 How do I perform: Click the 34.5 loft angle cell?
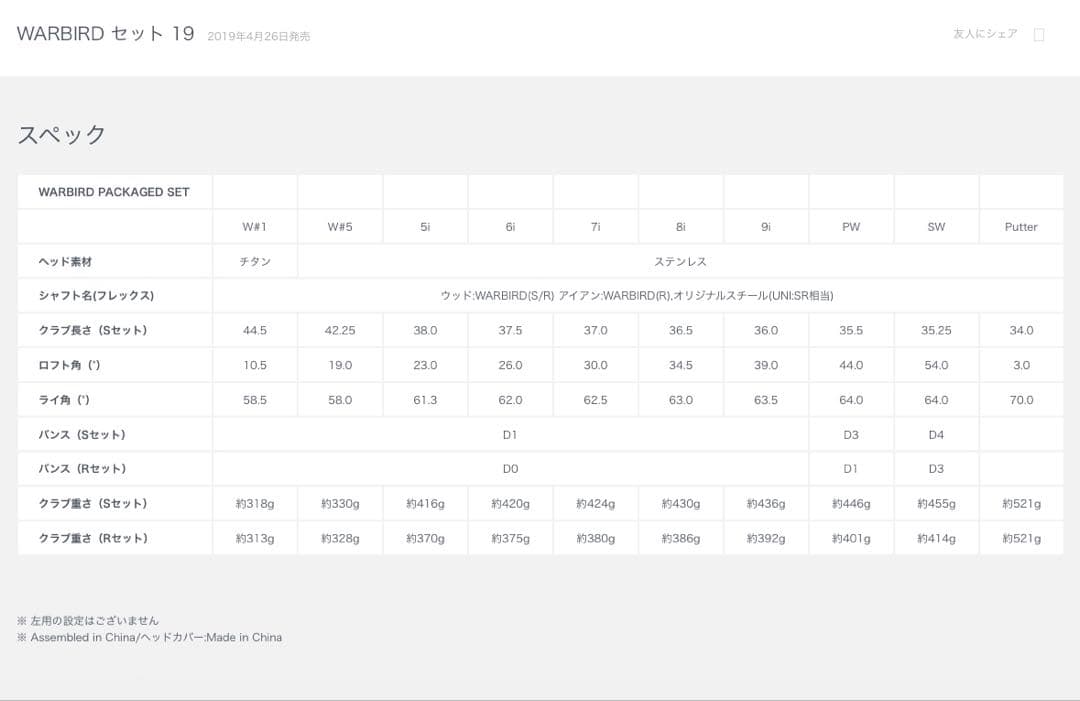coord(681,365)
